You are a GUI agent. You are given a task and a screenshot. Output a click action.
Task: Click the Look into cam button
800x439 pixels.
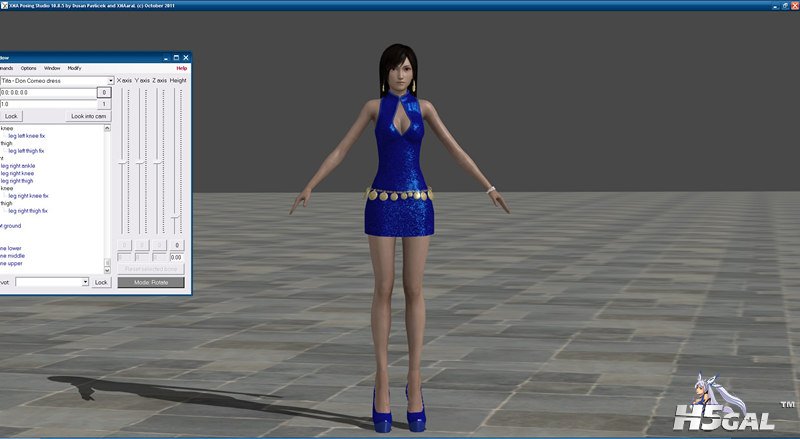point(88,116)
